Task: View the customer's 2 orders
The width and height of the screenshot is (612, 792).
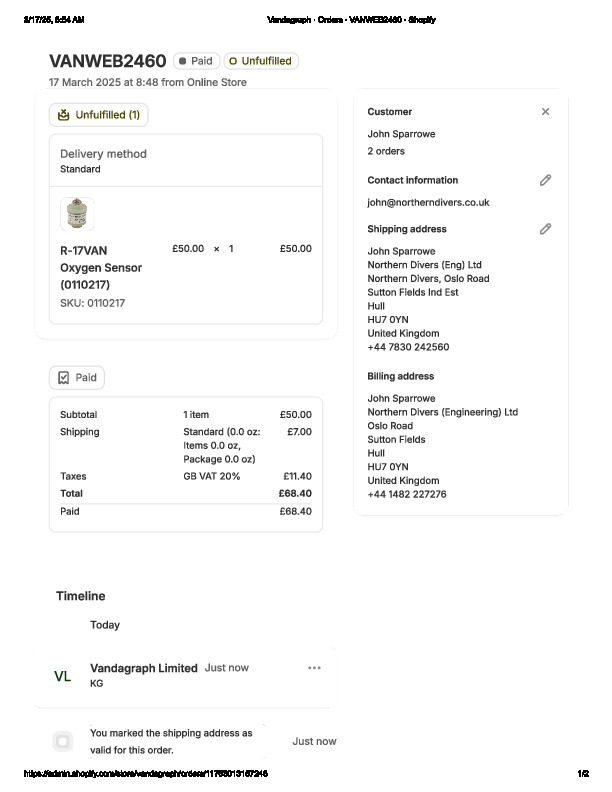Action: click(x=386, y=151)
